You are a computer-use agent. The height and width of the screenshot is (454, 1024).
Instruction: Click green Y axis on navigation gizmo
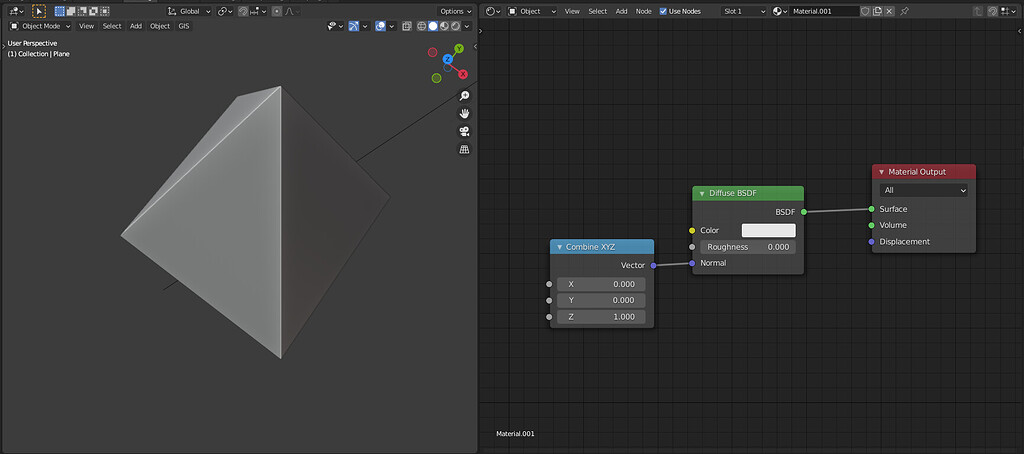click(459, 48)
